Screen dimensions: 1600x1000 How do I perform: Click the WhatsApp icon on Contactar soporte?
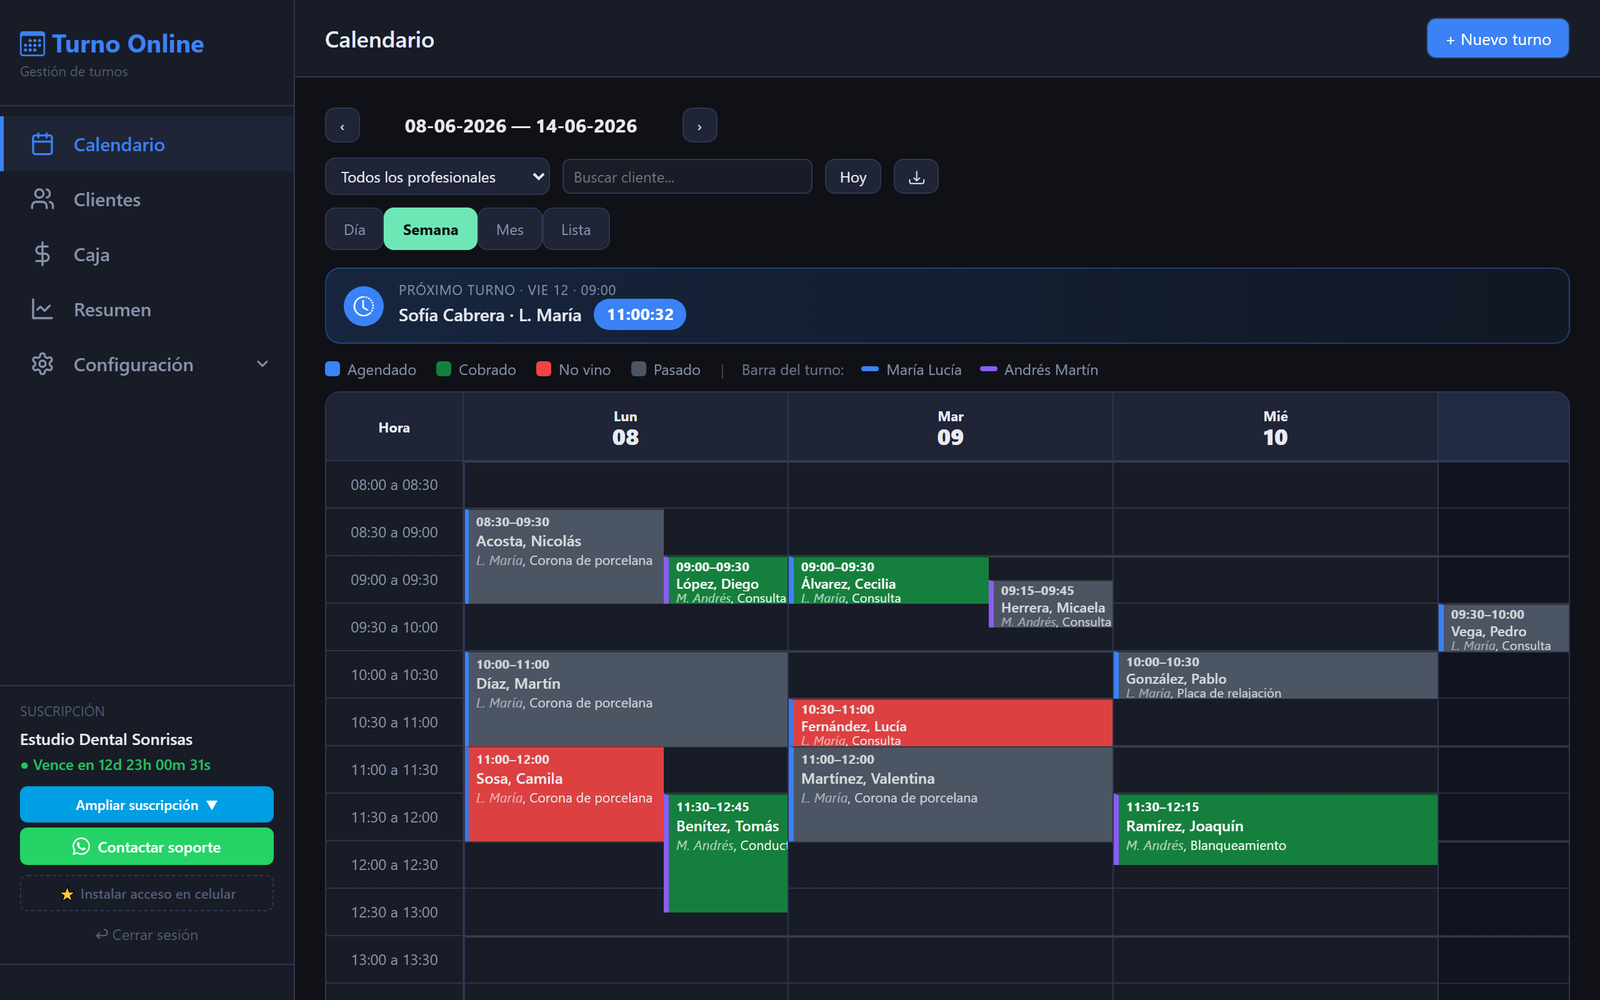(x=81, y=847)
